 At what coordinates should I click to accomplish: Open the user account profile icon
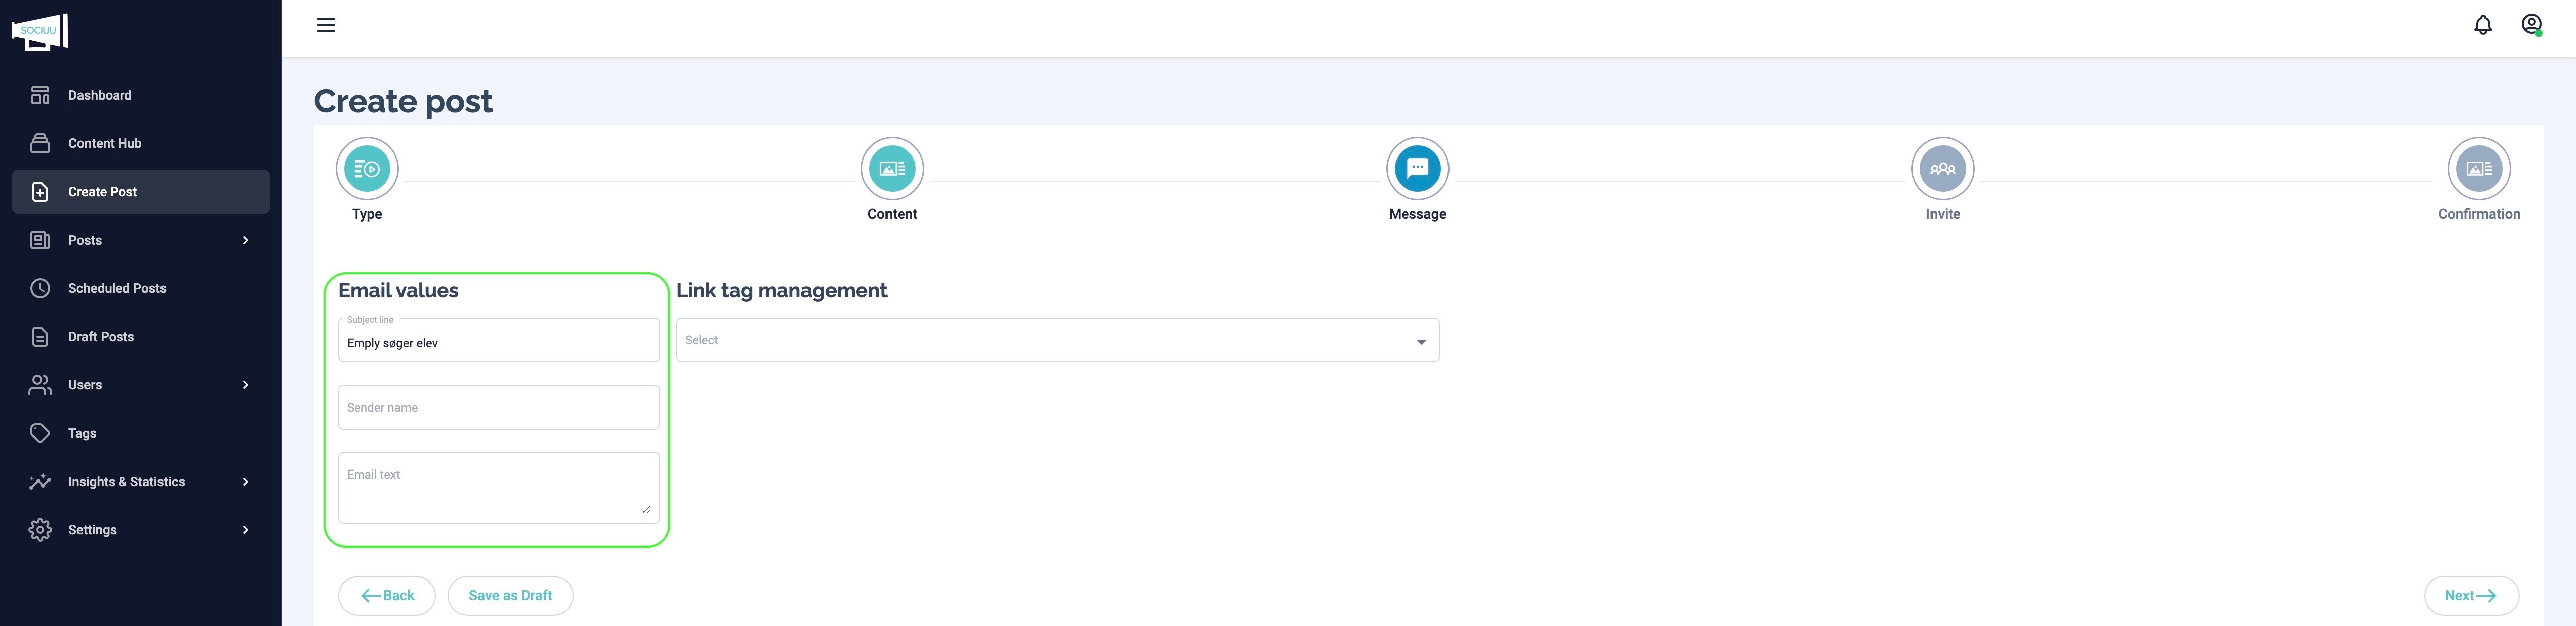[2531, 25]
